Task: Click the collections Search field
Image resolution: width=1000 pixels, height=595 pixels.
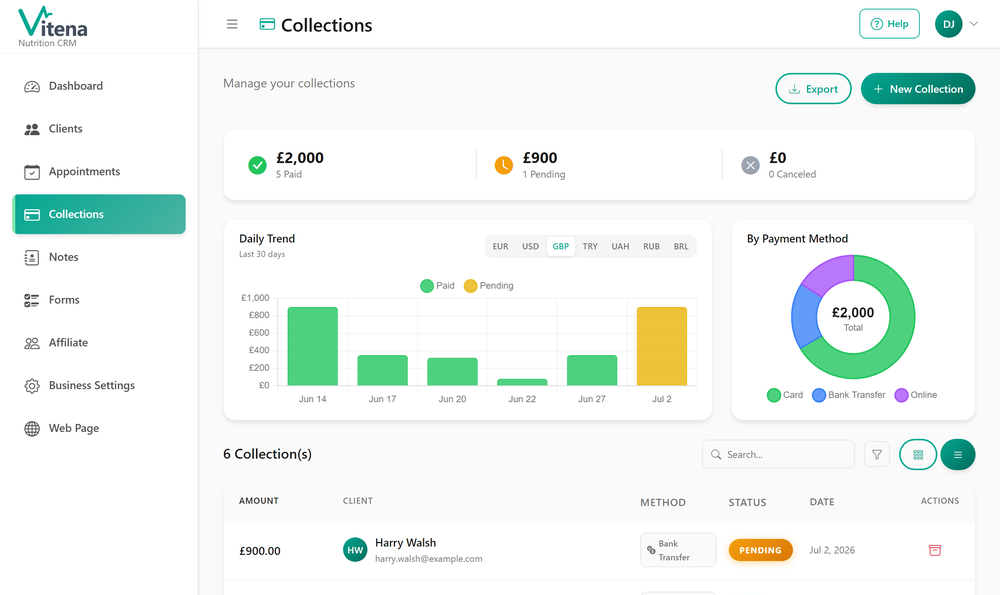Action: 778,454
